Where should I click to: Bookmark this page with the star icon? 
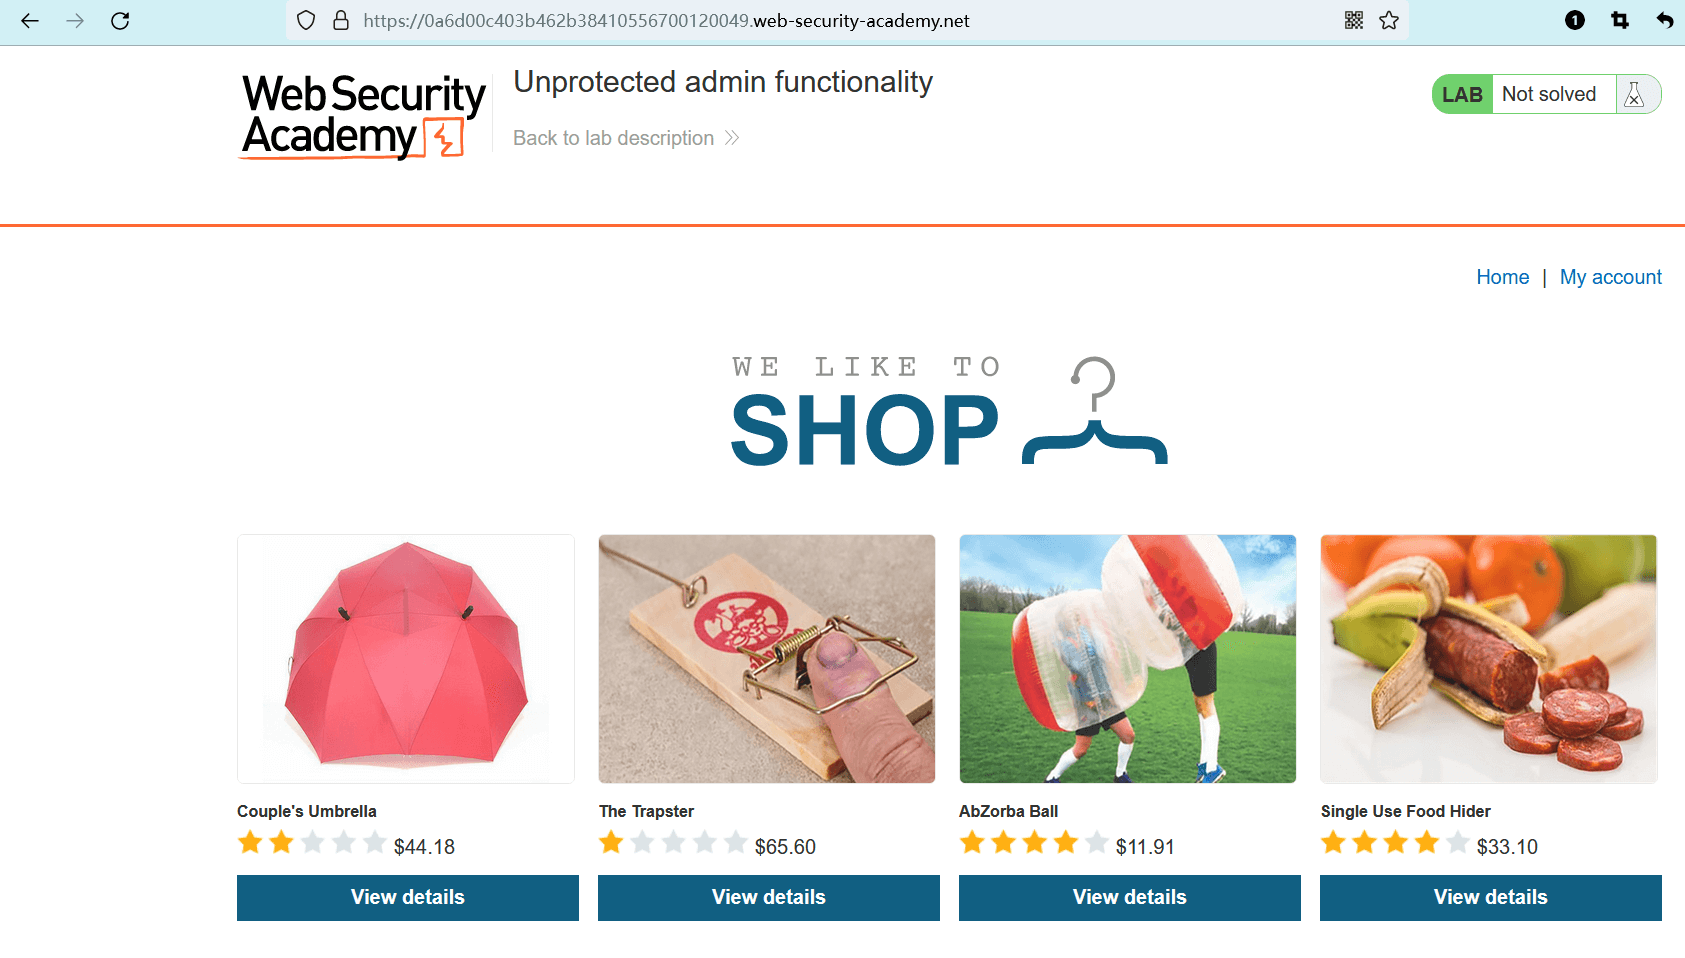point(1389,20)
